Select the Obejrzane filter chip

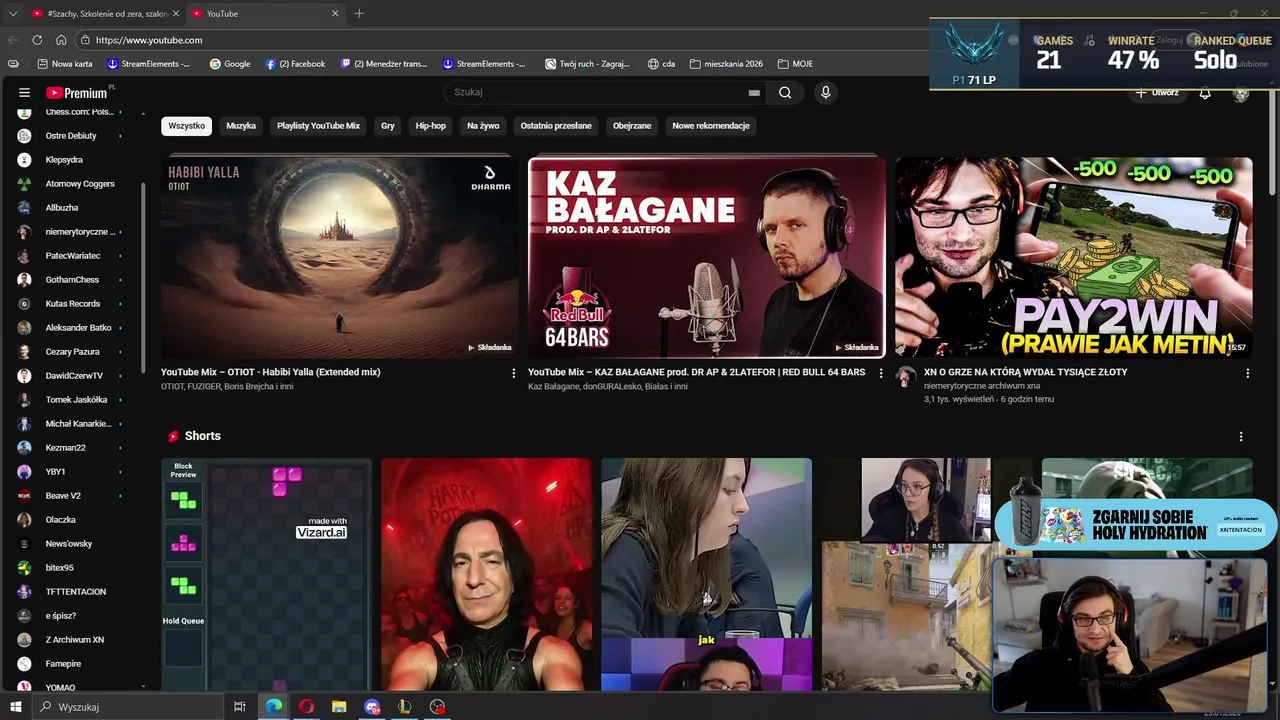point(632,126)
